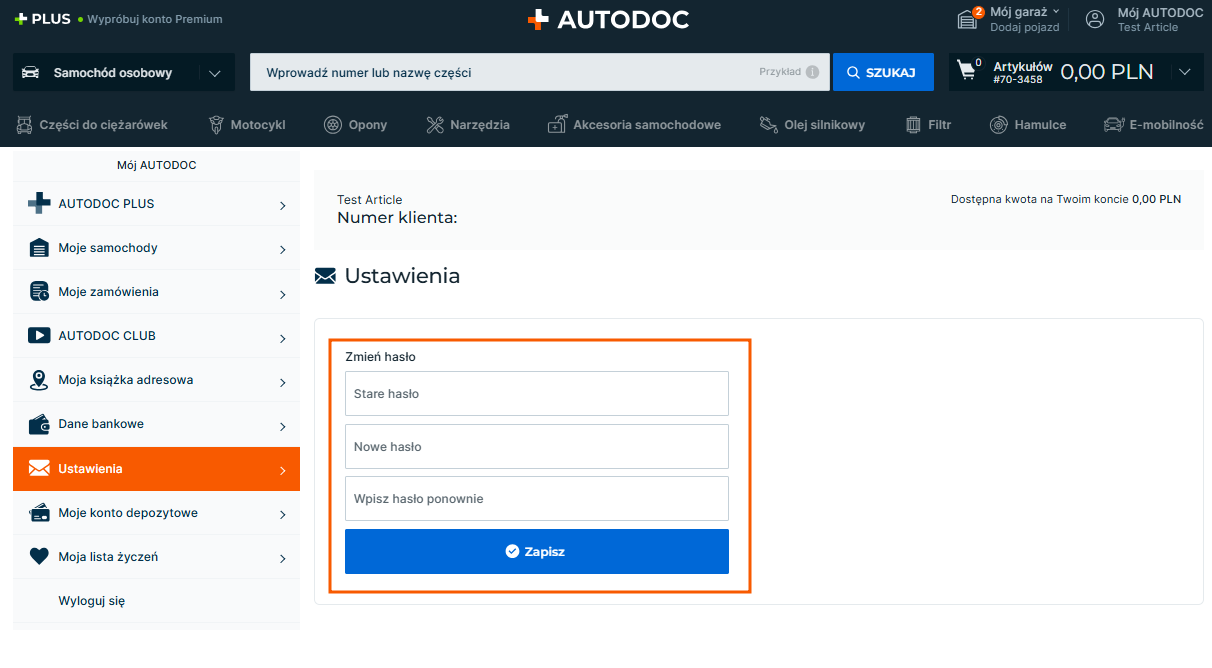
Task: Expand the Dane bankowe row chevron
Action: [x=283, y=426]
